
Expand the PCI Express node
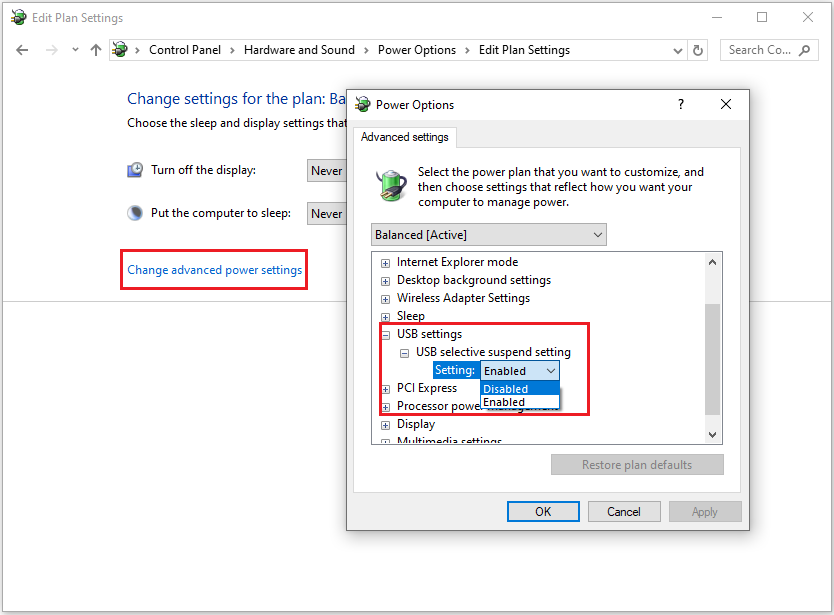pyautogui.click(x=385, y=389)
